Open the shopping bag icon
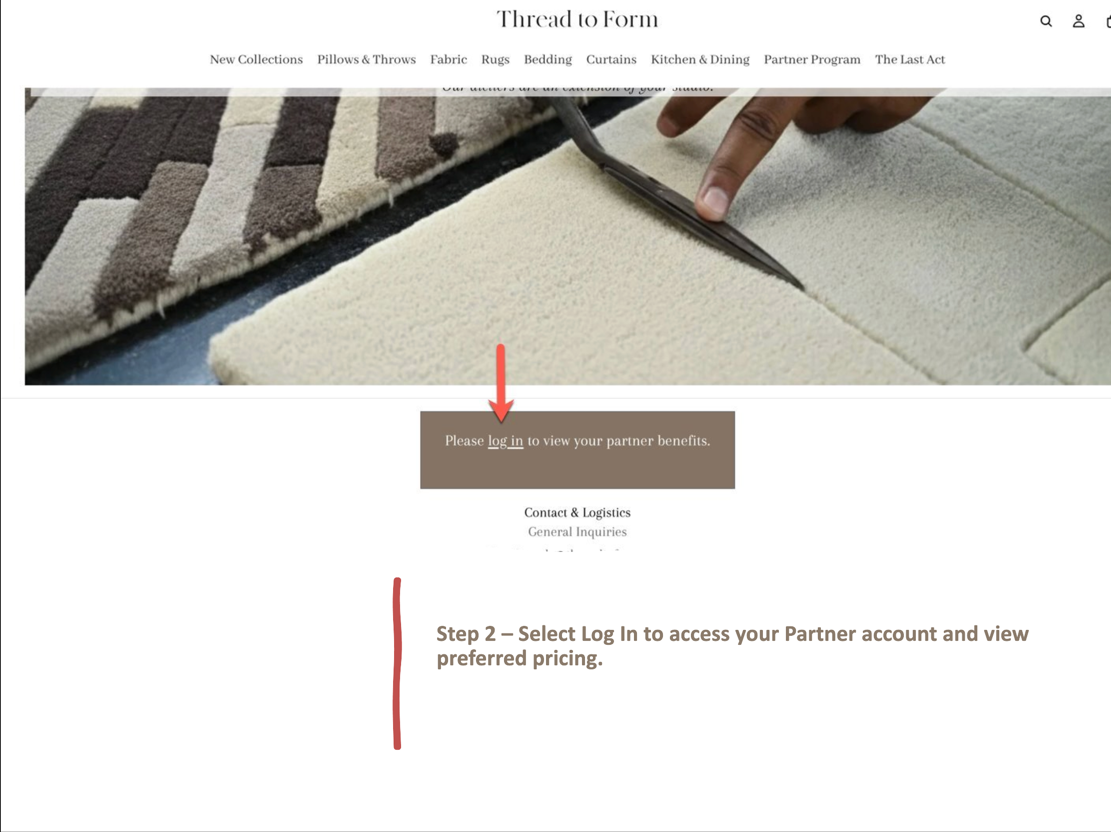Viewport: 1111px width, 832px height. pyautogui.click(x=1108, y=21)
